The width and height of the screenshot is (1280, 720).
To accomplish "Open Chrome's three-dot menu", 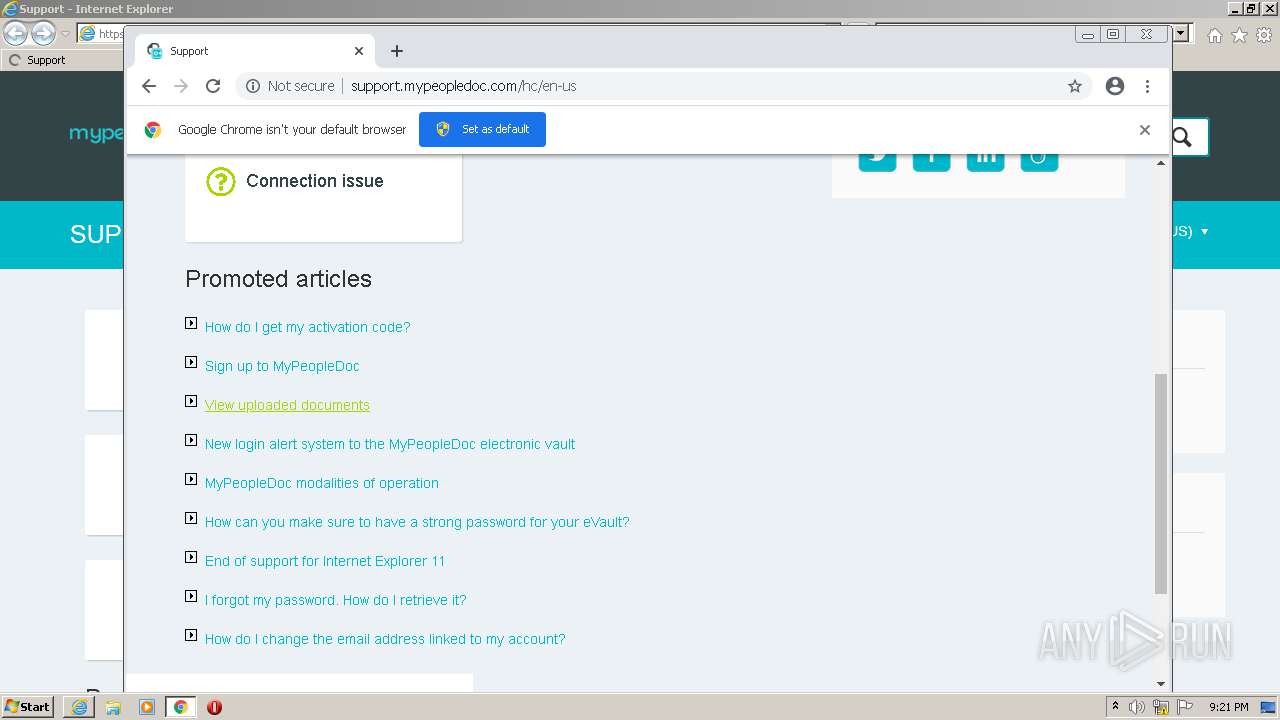I will (x=1147, y=86).
